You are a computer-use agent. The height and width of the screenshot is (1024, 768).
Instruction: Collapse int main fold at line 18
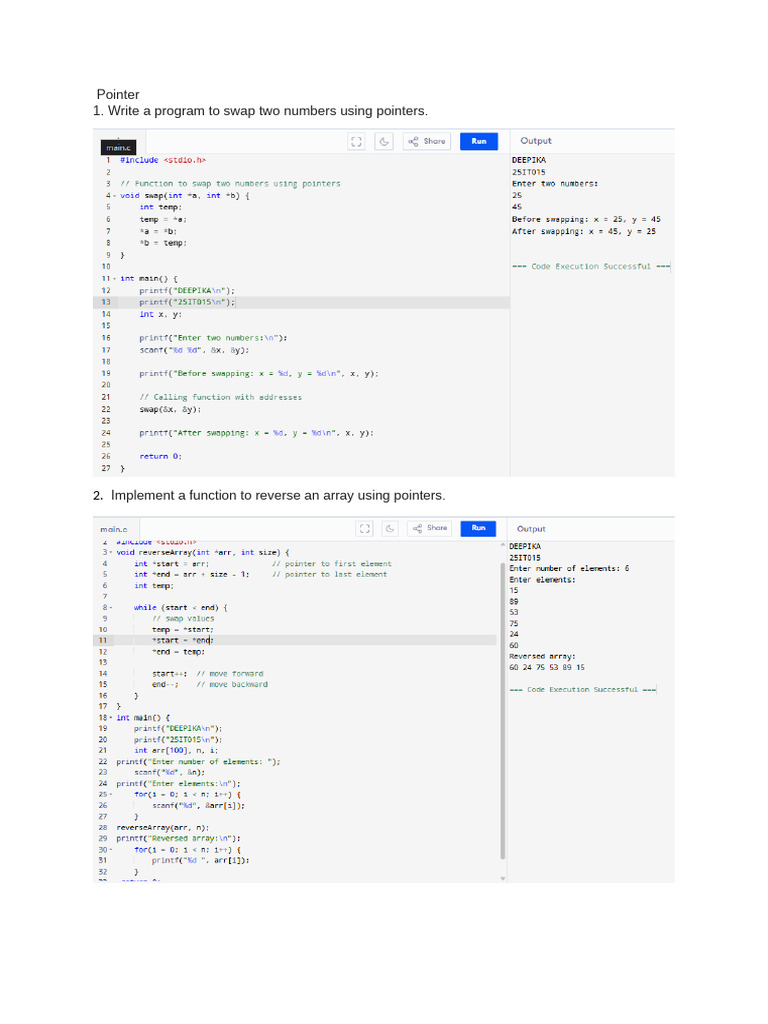(x=111, y=718)
